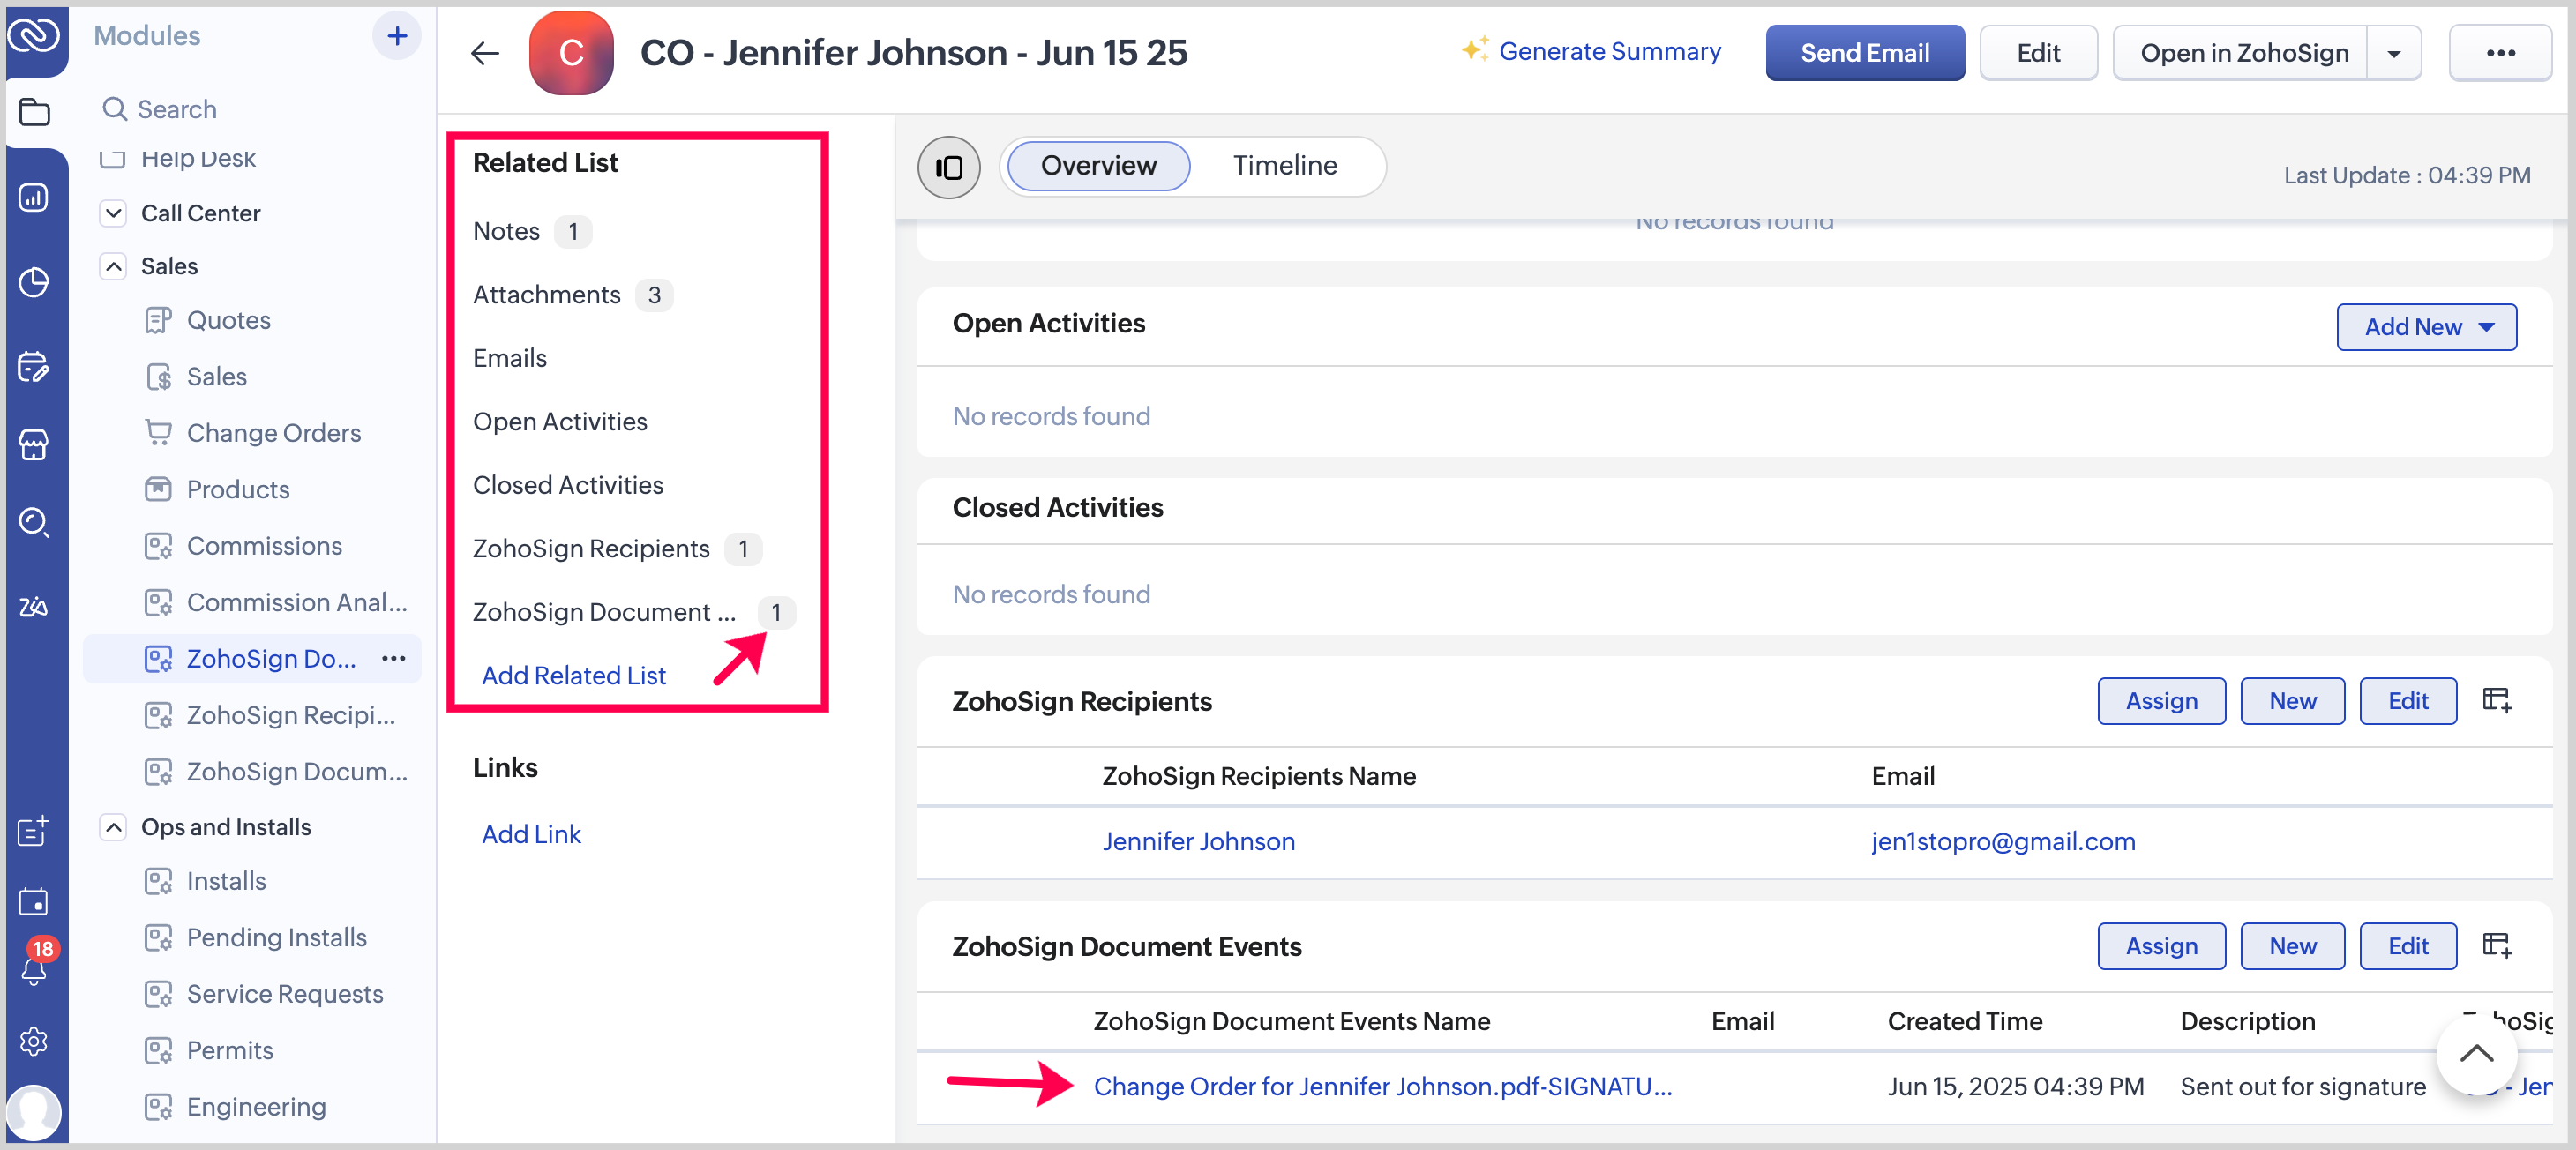Open the settings gear in sidebar
This screenshot has height=1150, width=2576.
pos(34,1041)
